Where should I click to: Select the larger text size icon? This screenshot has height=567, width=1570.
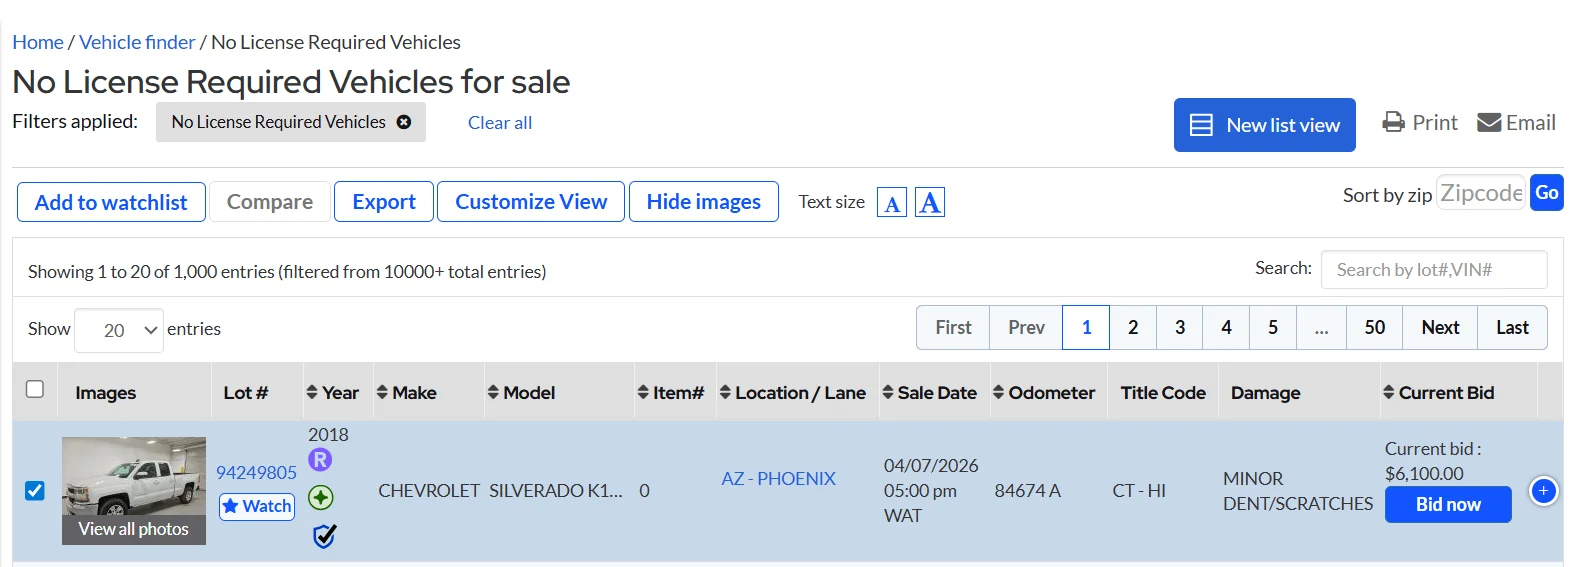coord(930,203)
